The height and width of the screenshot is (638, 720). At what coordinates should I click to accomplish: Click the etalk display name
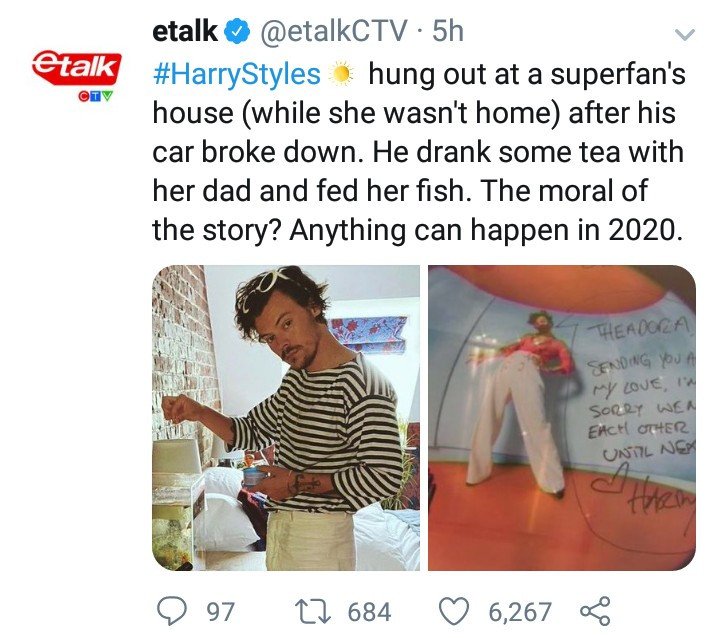(x=185, y=31)
